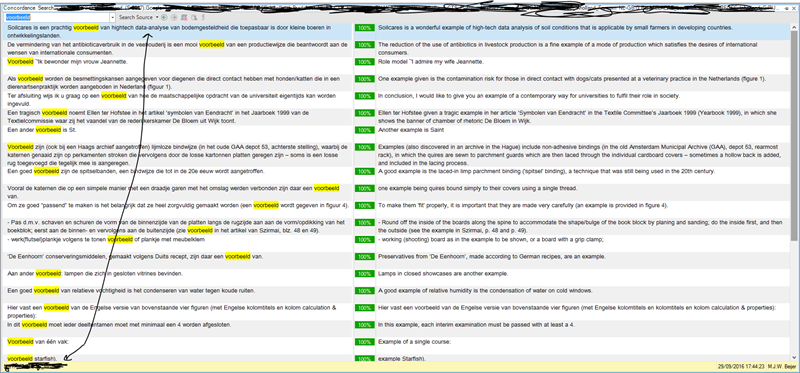800x373 pixels.
Task: Click the last grey toolbar icon
Action: click(x=203, y=17)
